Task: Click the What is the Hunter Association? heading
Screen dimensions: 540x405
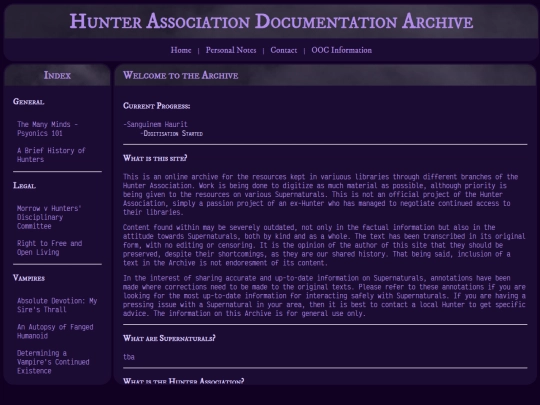Action: tap(184, 381)
